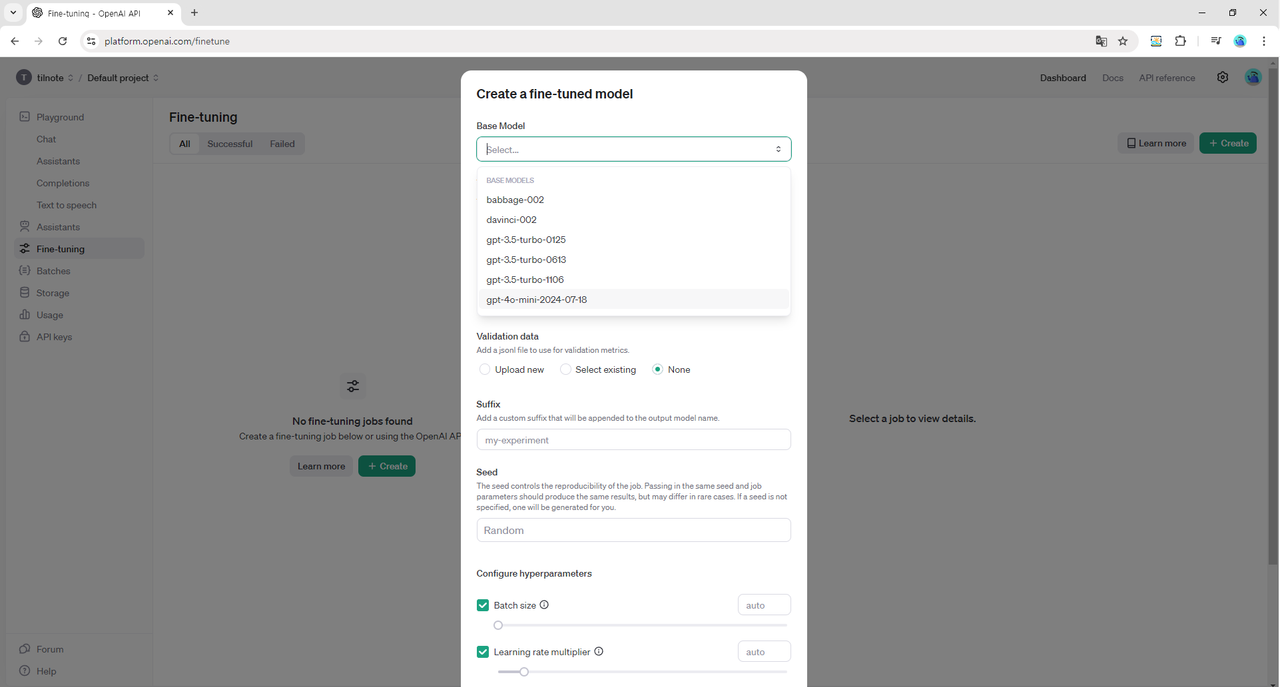
Task: Open the Docs menu item
Action: 1112,78
